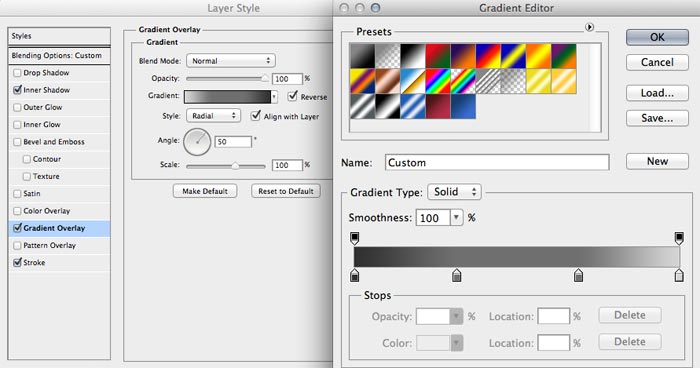Open the Gradient Type Solid dropdown

pos(454,192)
